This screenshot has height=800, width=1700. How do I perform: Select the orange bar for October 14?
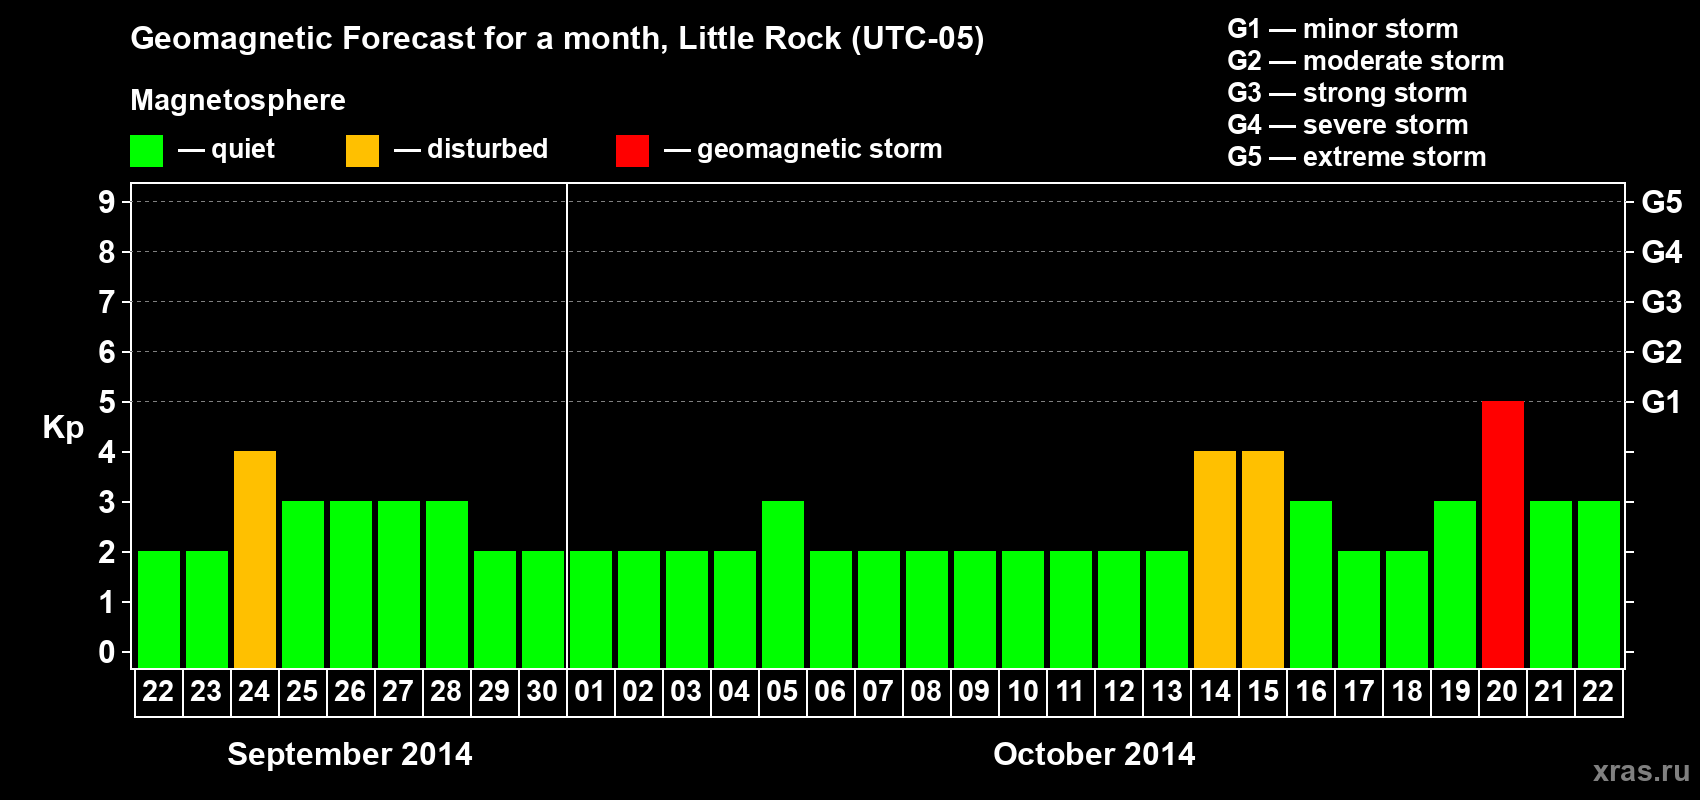click(1214, 559)
